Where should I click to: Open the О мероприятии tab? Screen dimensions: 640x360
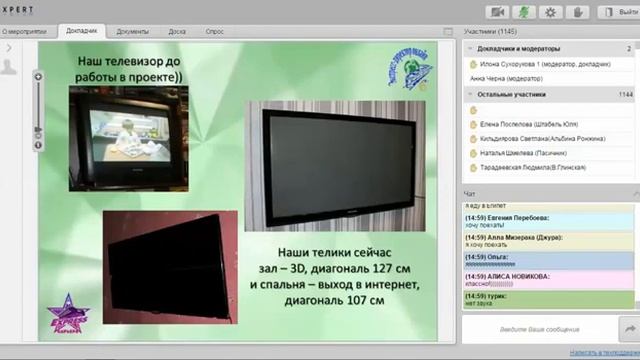click(x=24, y=31)
